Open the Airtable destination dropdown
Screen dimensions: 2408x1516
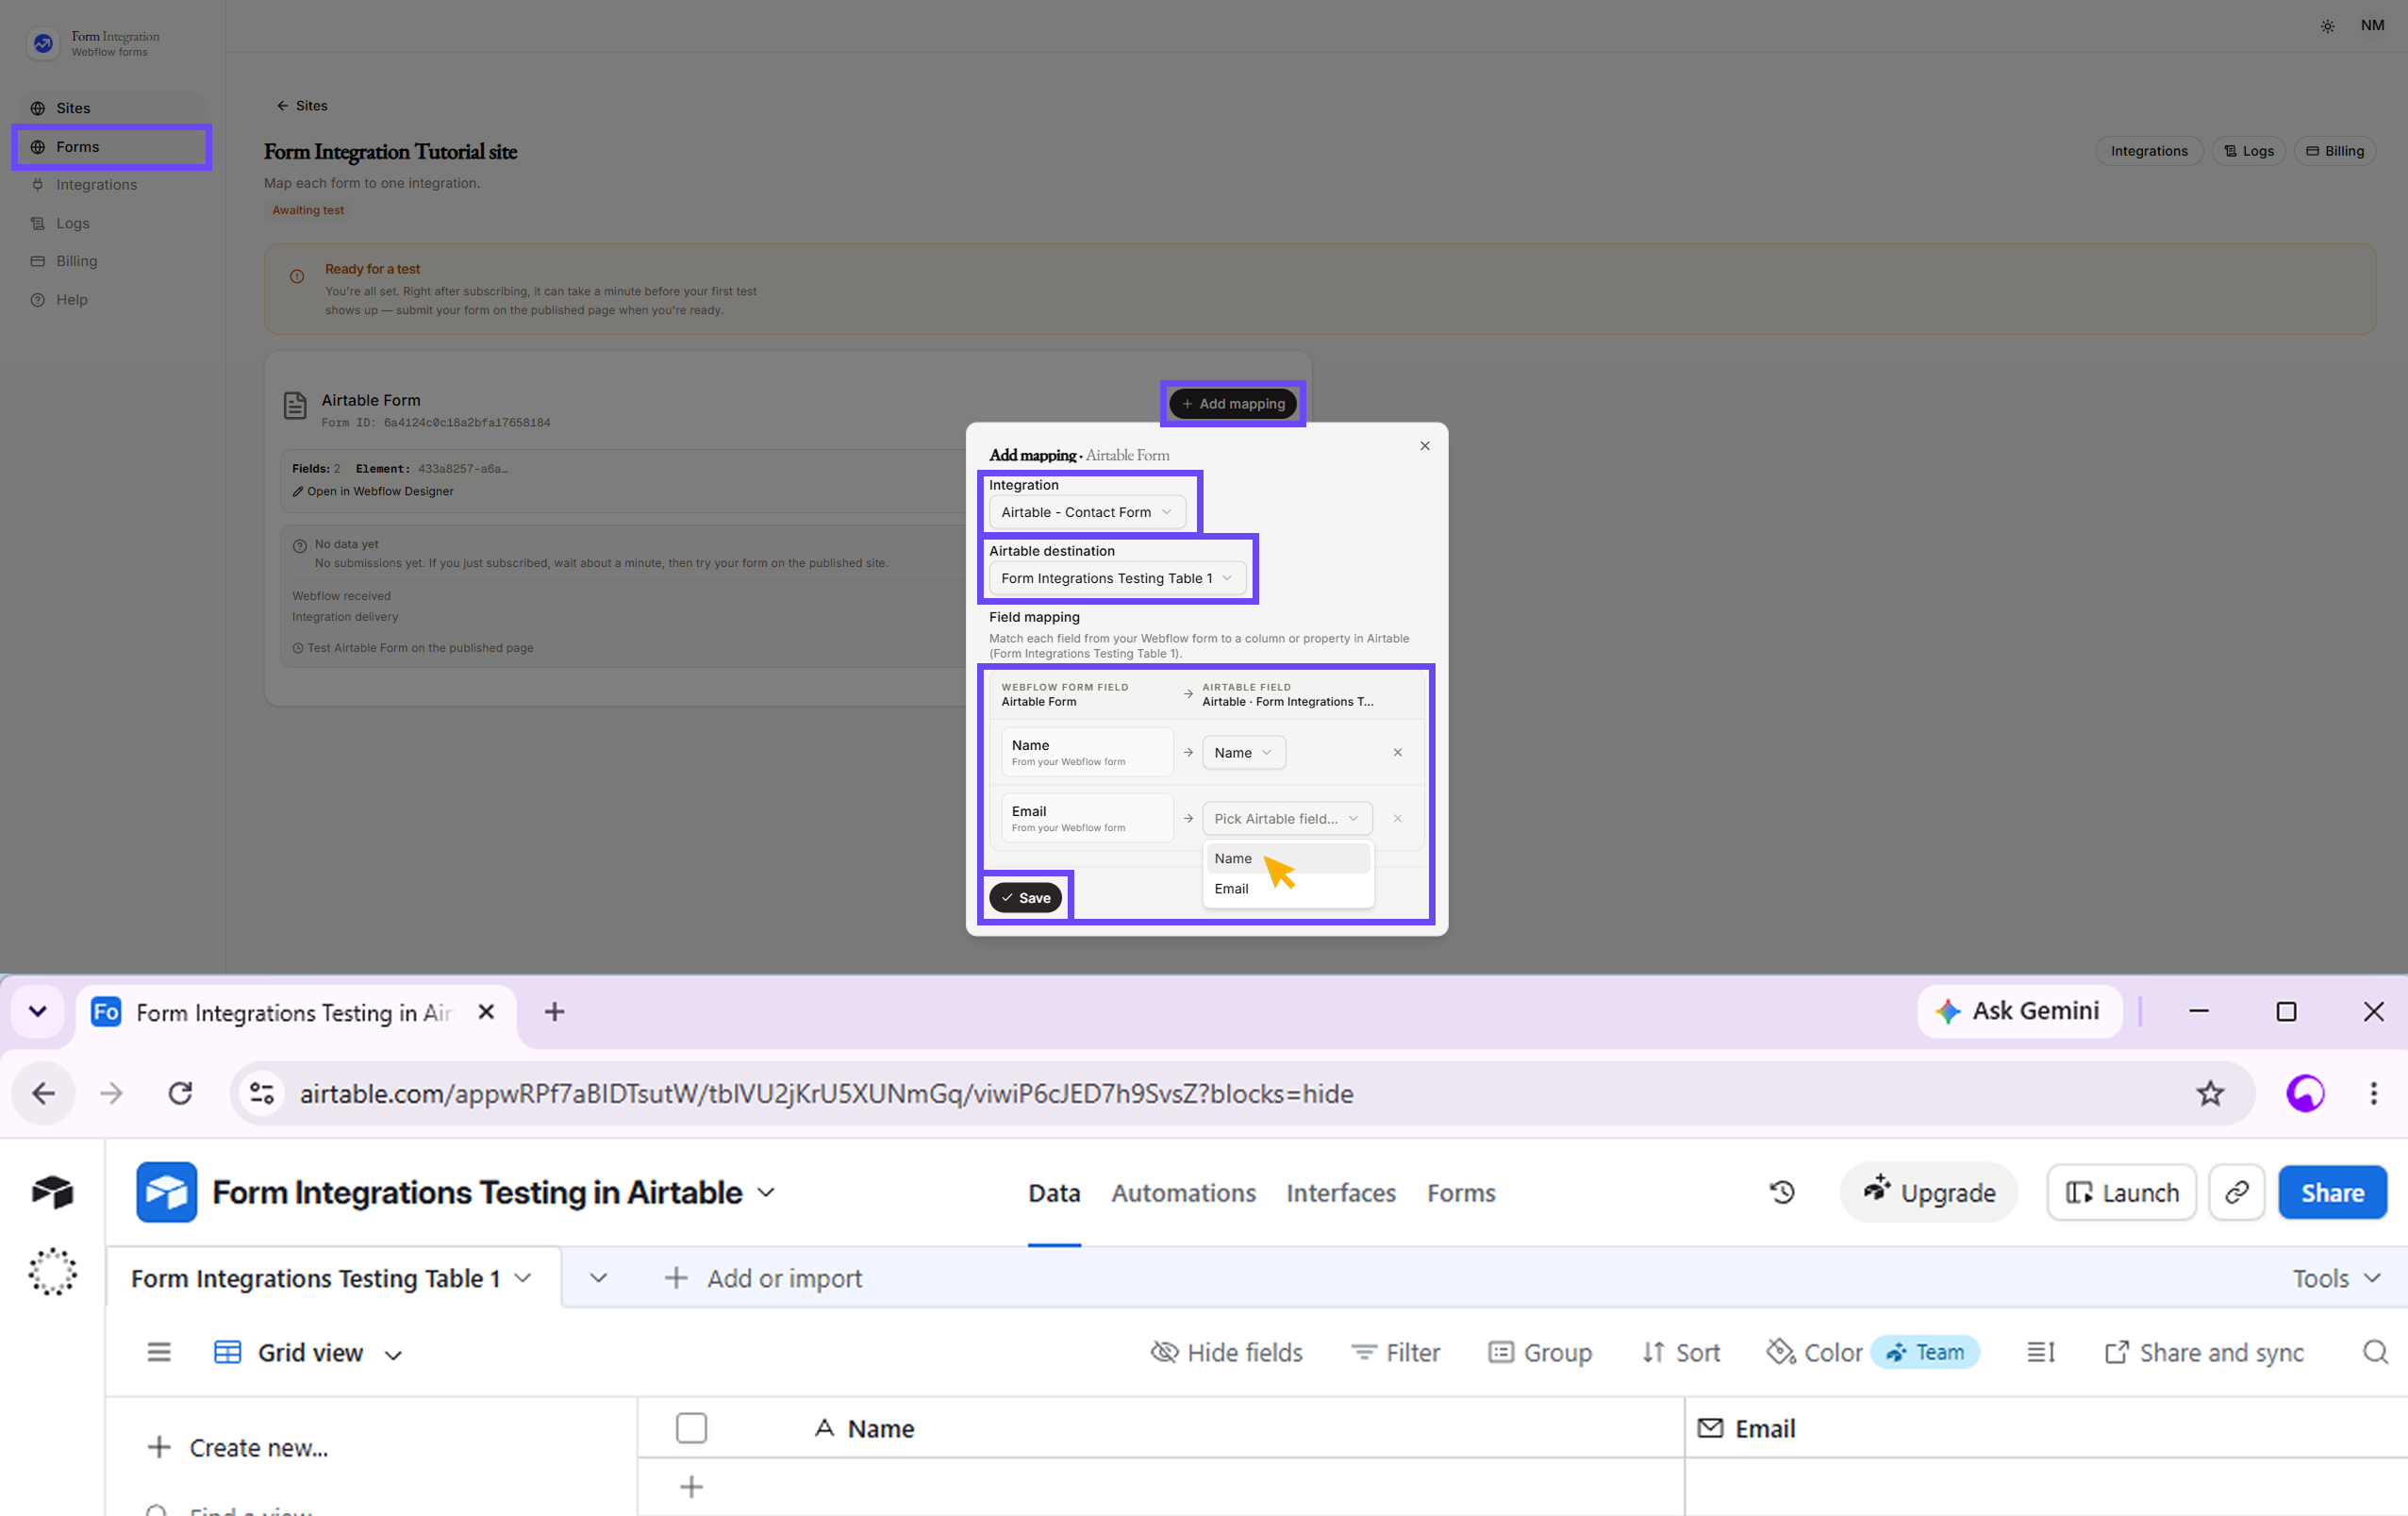(x=1116, y=578)
